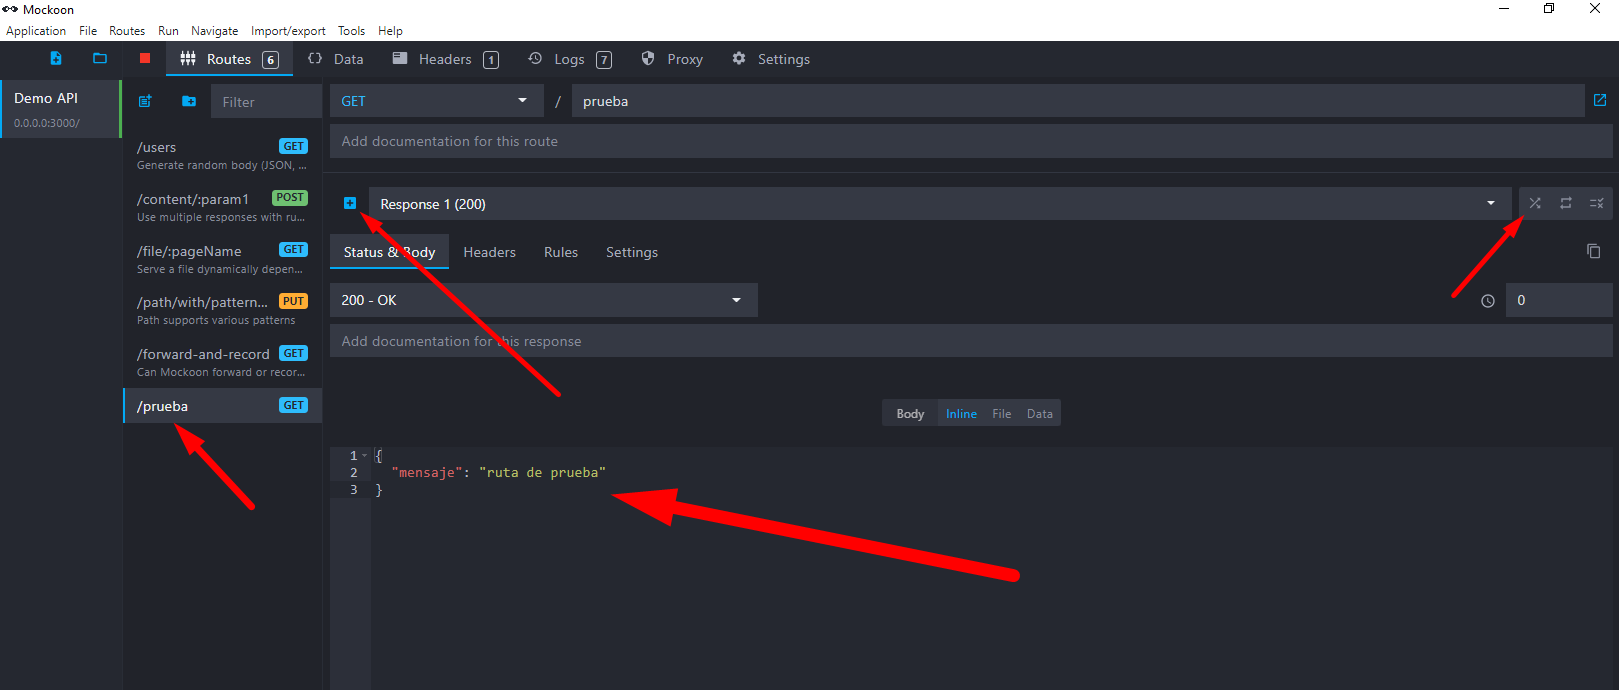Click the add route icon

[x=145, y=101]
